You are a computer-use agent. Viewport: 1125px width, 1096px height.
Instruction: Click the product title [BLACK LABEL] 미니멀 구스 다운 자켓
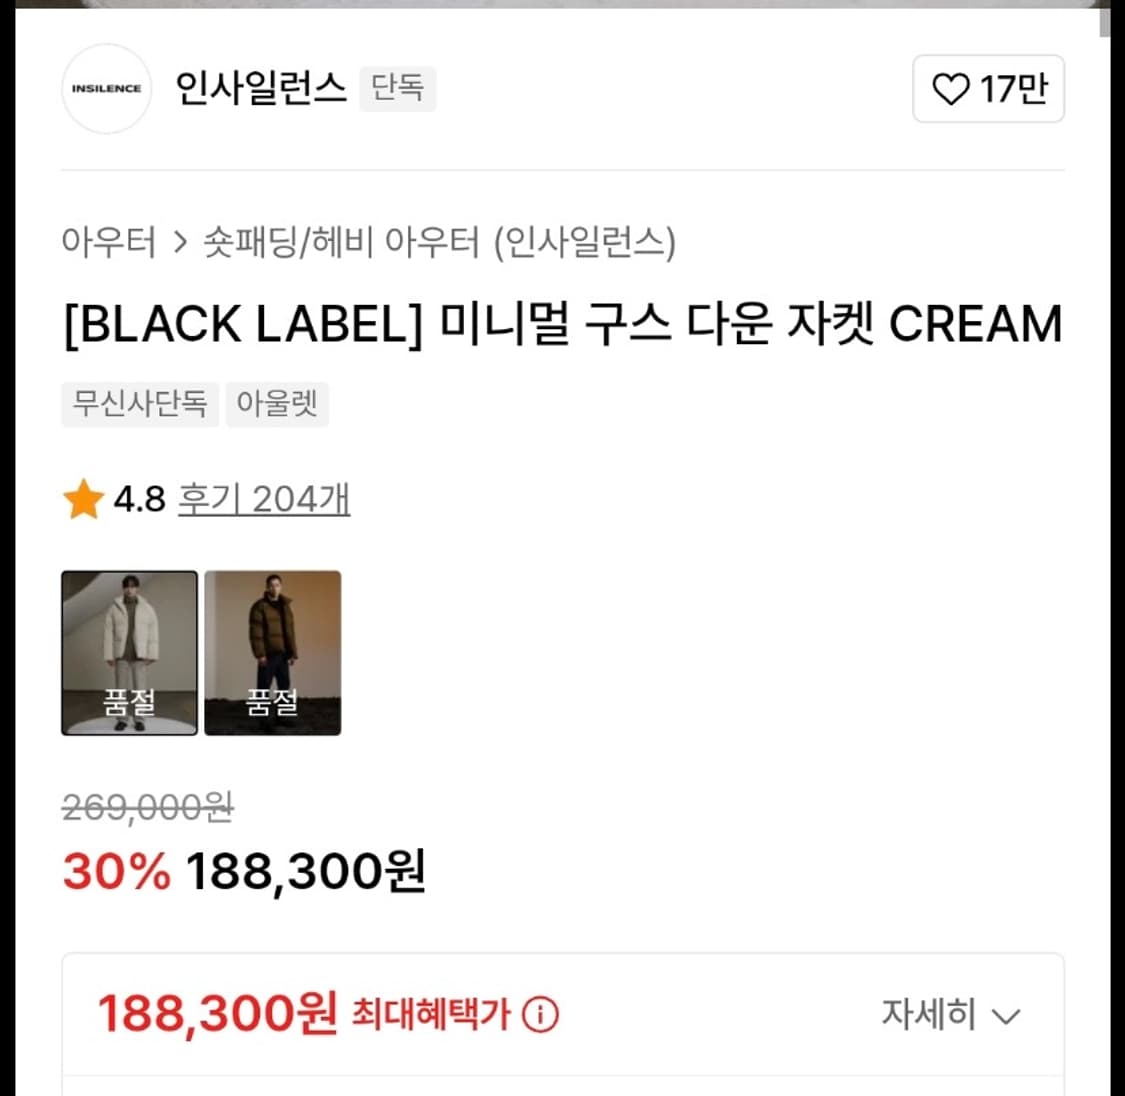(x=560, y=323)
